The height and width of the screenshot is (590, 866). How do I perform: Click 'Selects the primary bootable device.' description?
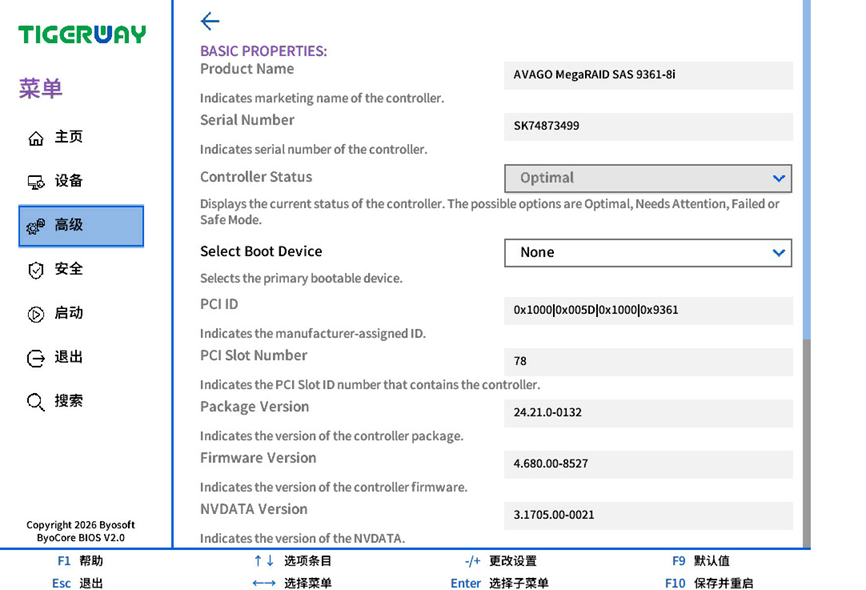[x=301, y=278]
